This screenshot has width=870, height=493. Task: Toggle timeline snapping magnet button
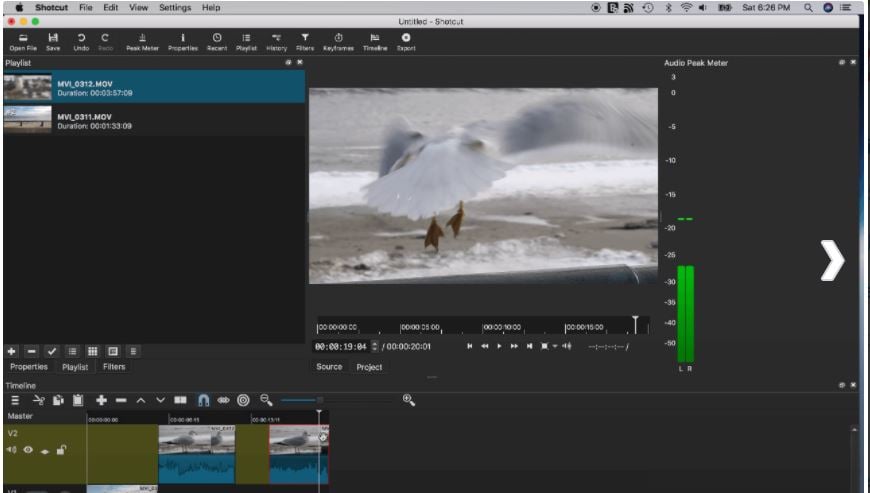(203, 400)
